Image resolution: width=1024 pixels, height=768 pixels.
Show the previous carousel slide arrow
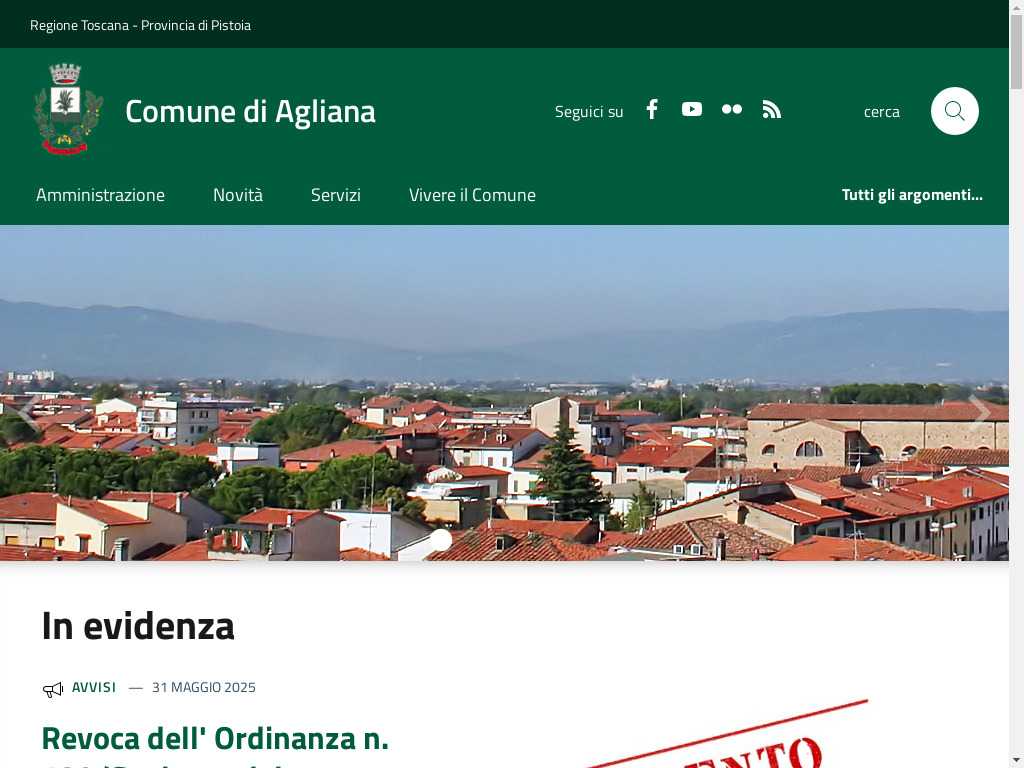[28, 410]
